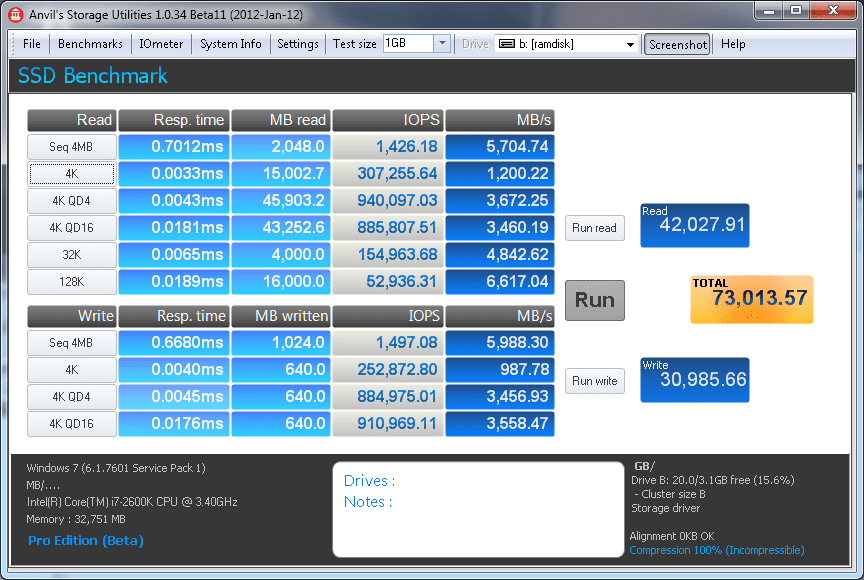Click the Read 4K test button
The width and height of the screenshot is (864, 580).
(72, 174)
